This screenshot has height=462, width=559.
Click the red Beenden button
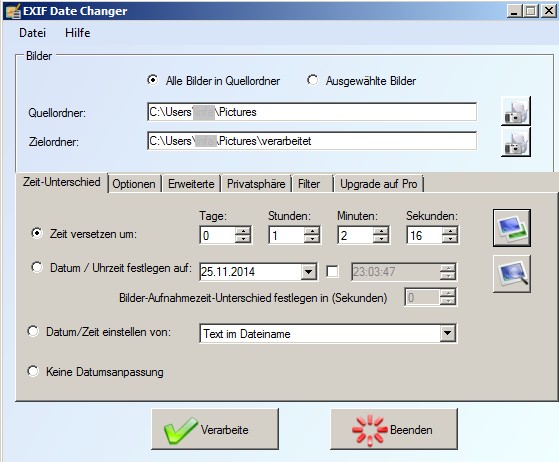[x=394, y=429]
